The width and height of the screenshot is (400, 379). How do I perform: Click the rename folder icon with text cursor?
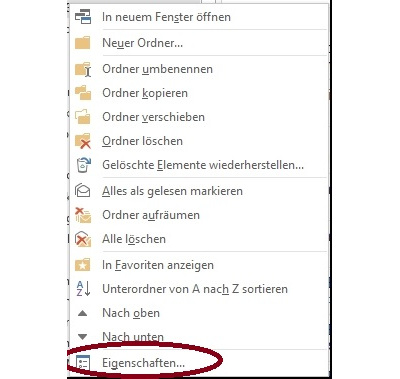(x=83, y=69)
